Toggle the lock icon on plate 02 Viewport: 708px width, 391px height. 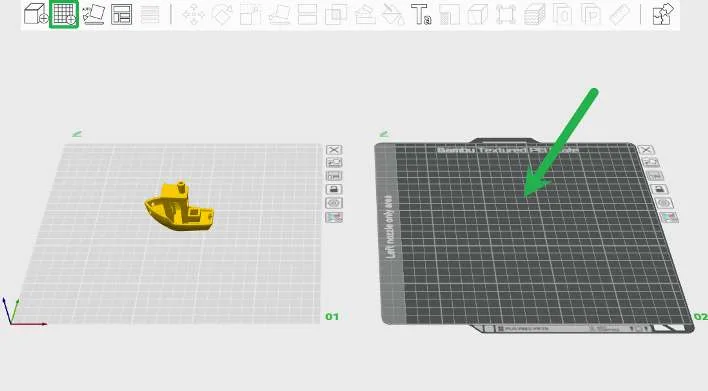[x=659, y=190]
